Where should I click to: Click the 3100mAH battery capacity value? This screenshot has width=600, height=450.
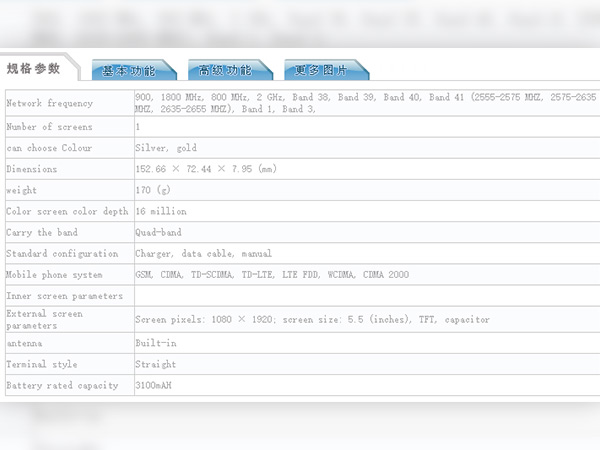coord(153,385)
